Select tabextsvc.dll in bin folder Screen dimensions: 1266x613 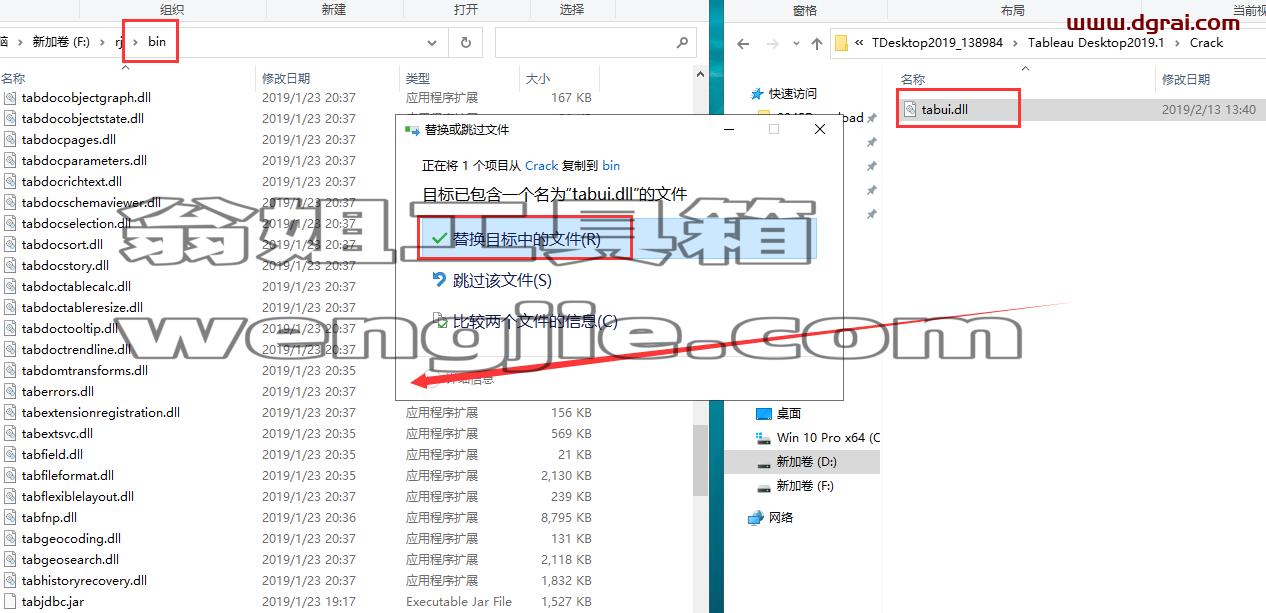[x=57, y=434]
